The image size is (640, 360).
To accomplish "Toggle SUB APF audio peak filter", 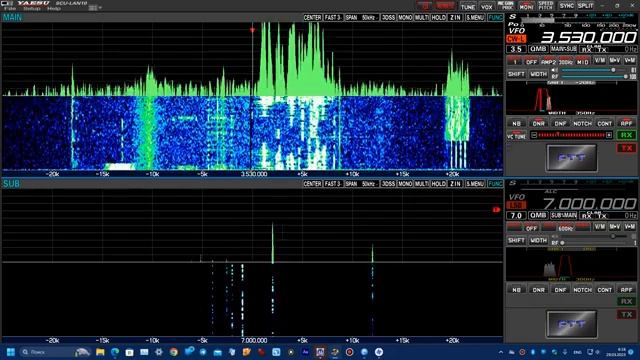I will (x=627, y=289).
